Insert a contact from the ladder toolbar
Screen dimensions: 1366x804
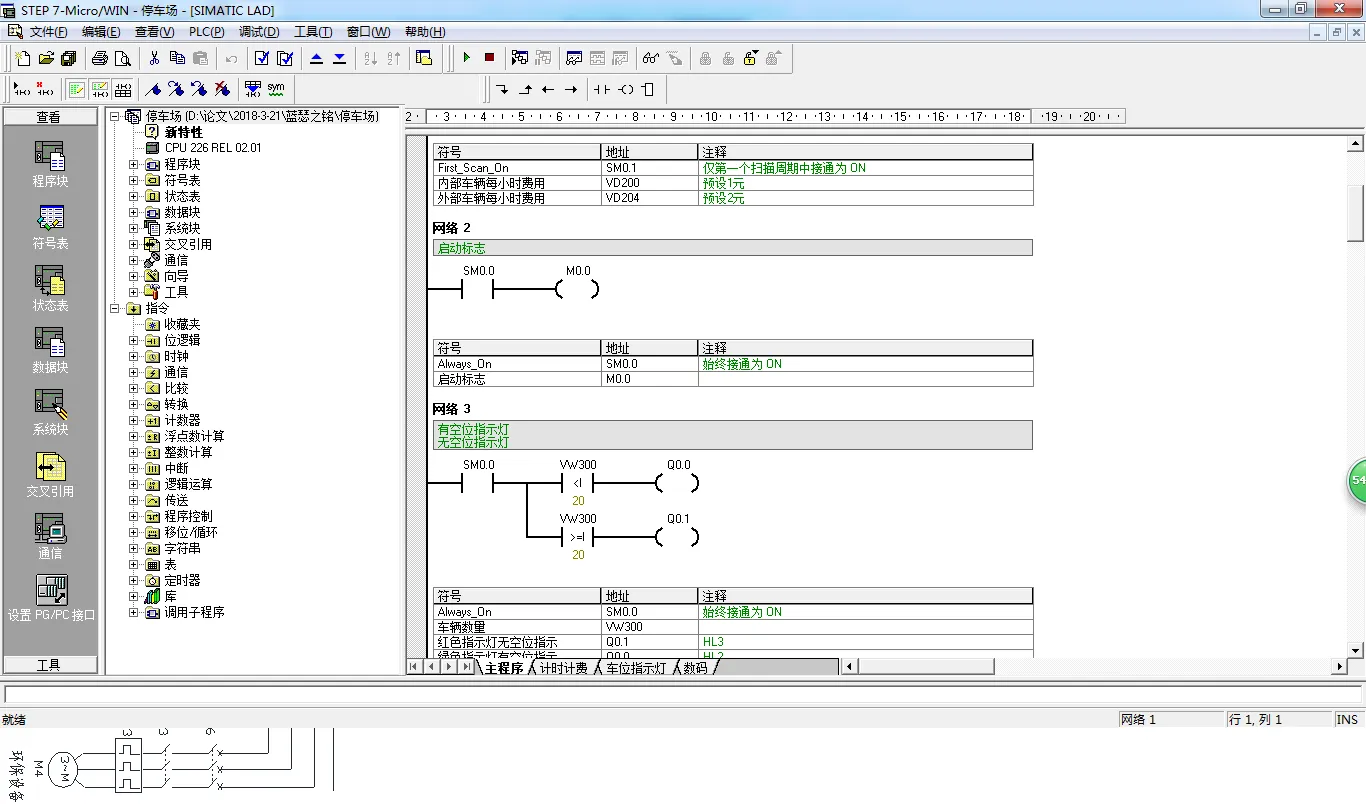601,89
